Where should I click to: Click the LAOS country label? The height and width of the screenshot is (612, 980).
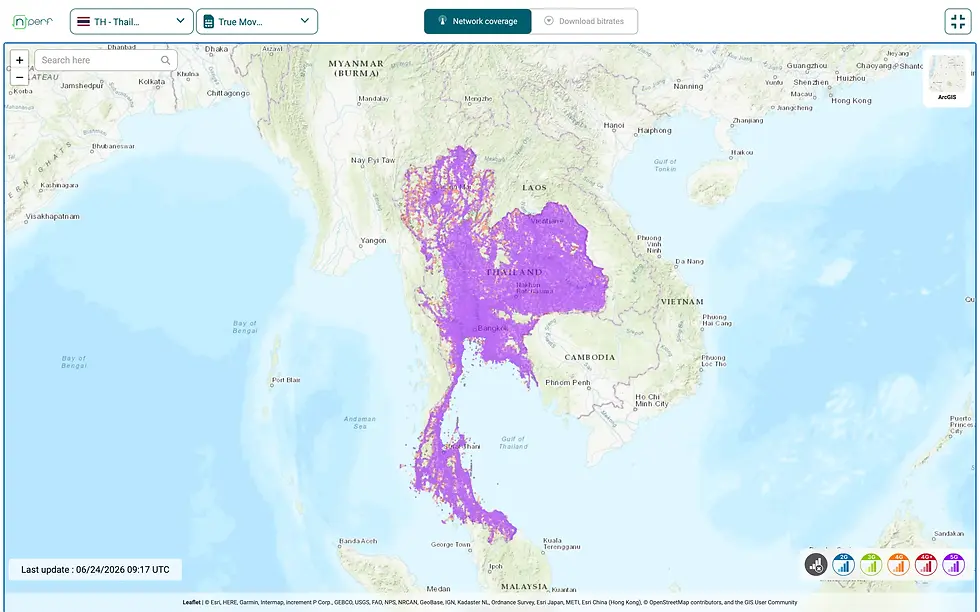coord(534,188)
